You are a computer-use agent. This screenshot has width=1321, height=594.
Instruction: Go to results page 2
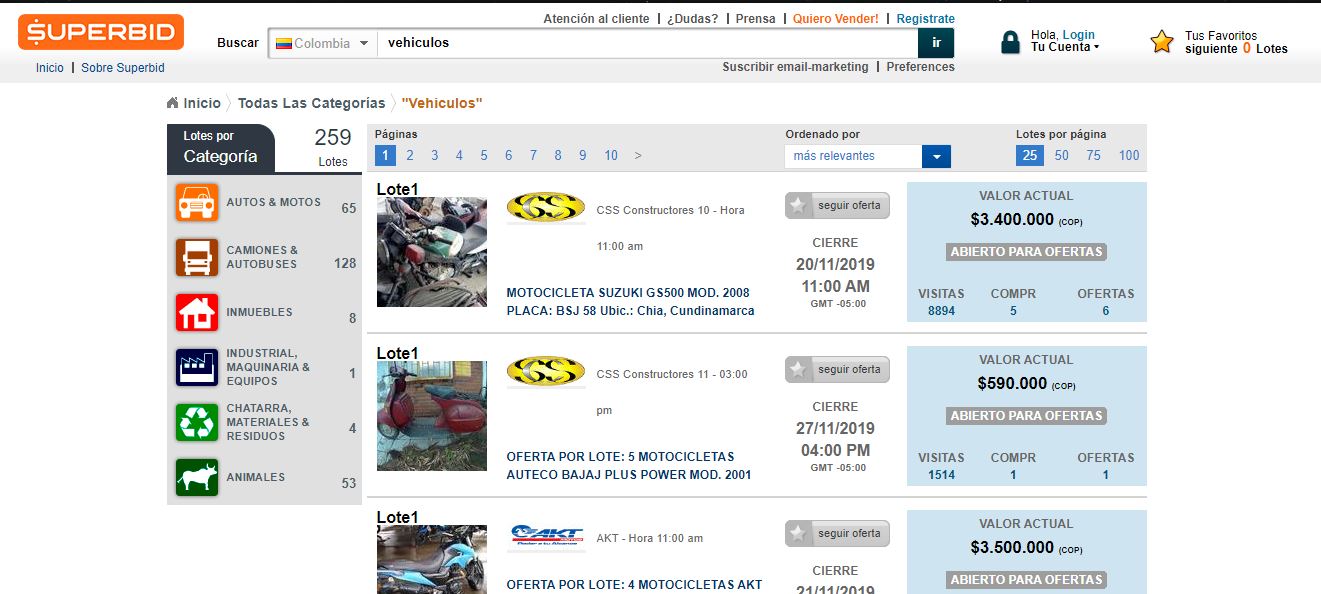click(410, 155)
